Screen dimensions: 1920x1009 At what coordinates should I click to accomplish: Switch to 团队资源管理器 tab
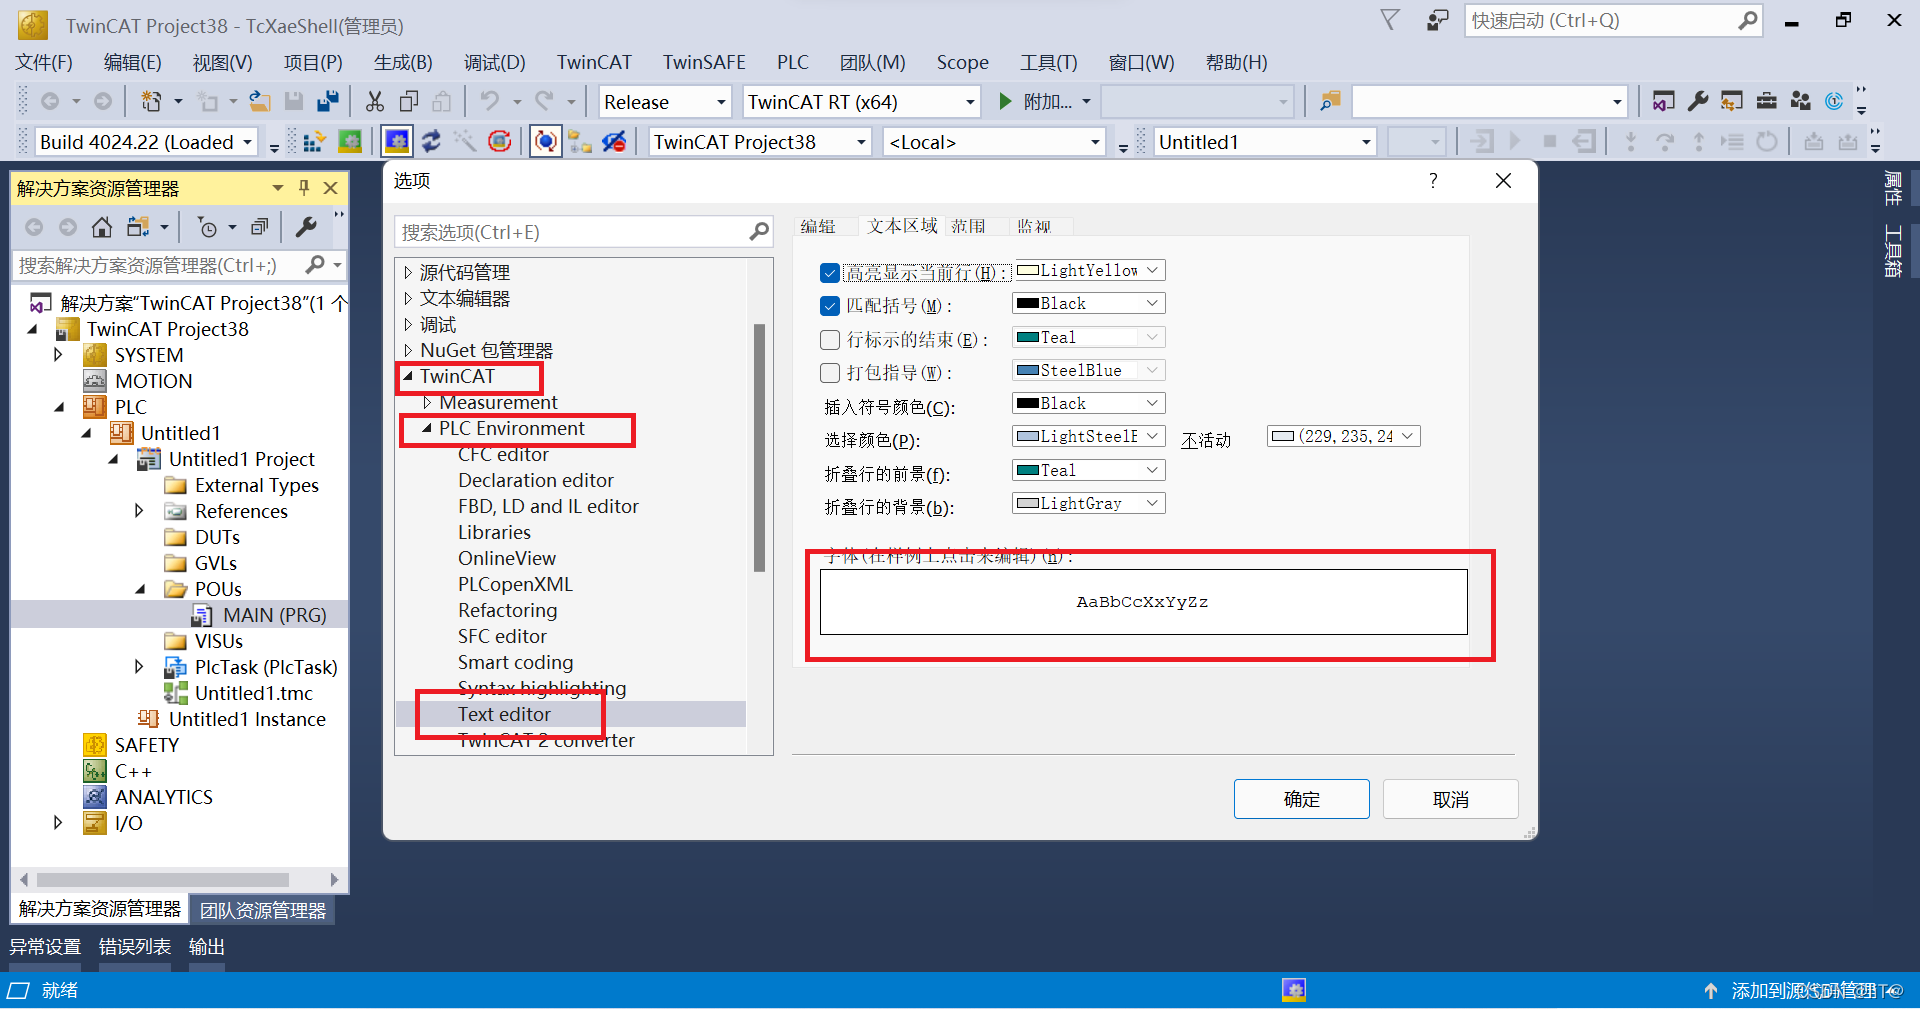pos(263,910)
